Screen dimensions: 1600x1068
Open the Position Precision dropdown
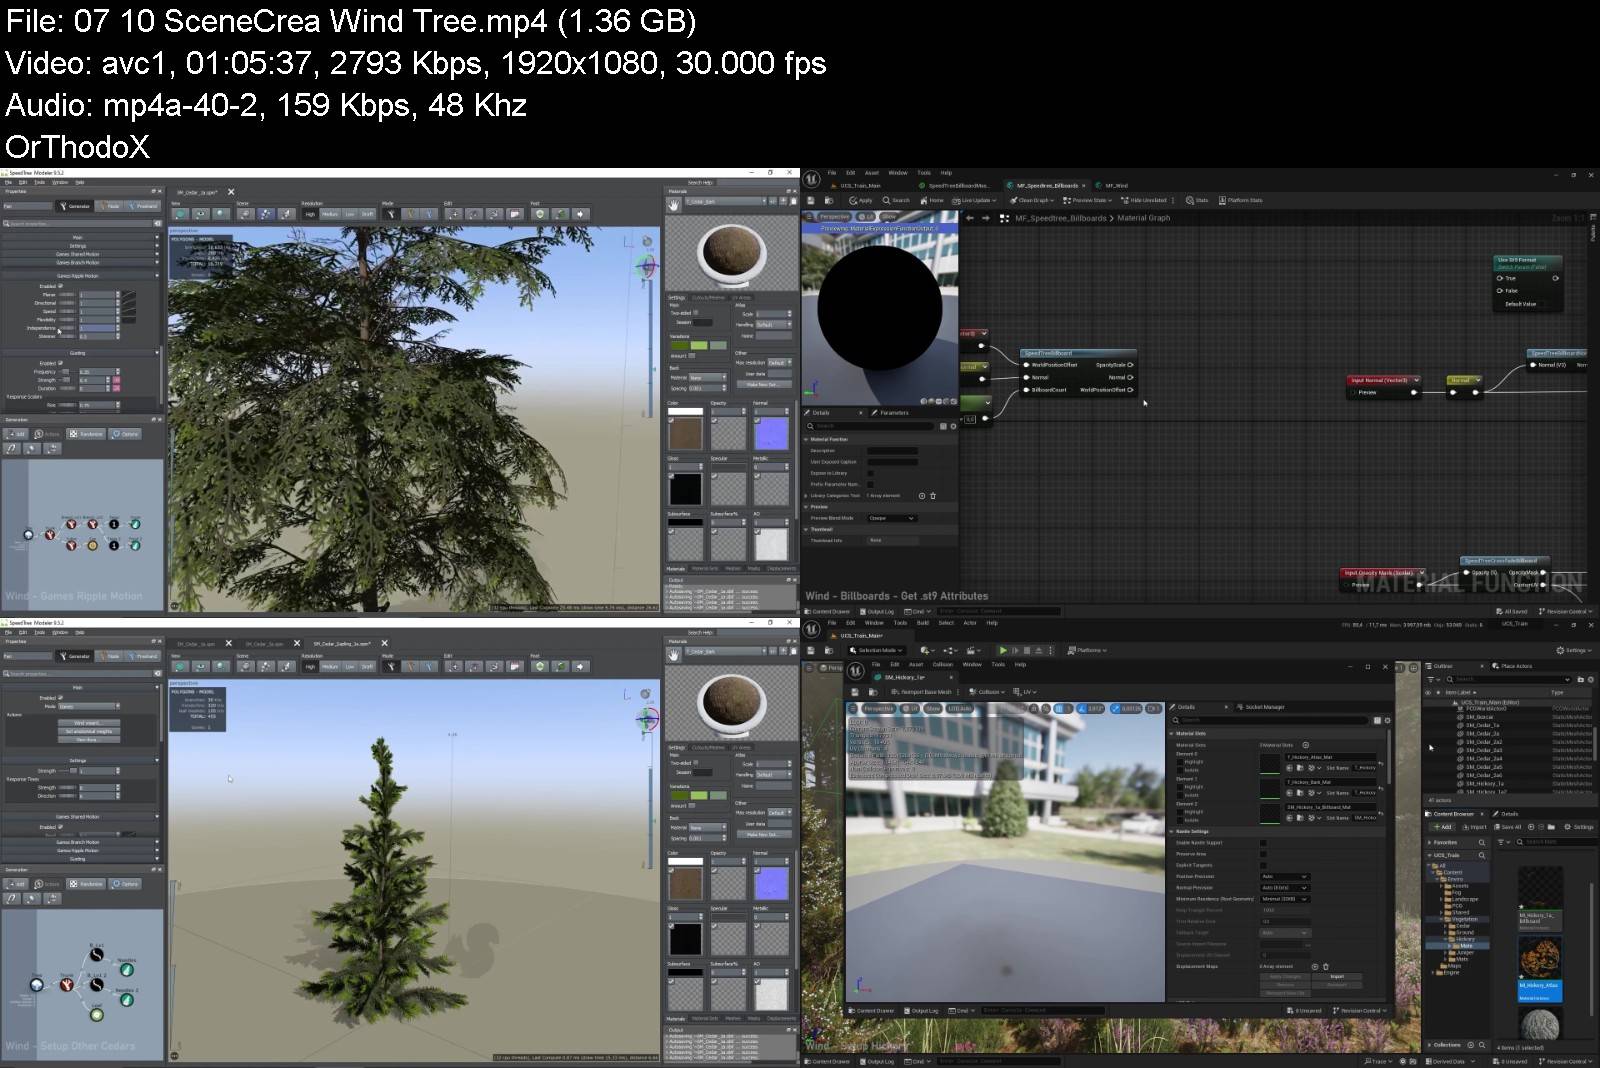click(1285, 876)
